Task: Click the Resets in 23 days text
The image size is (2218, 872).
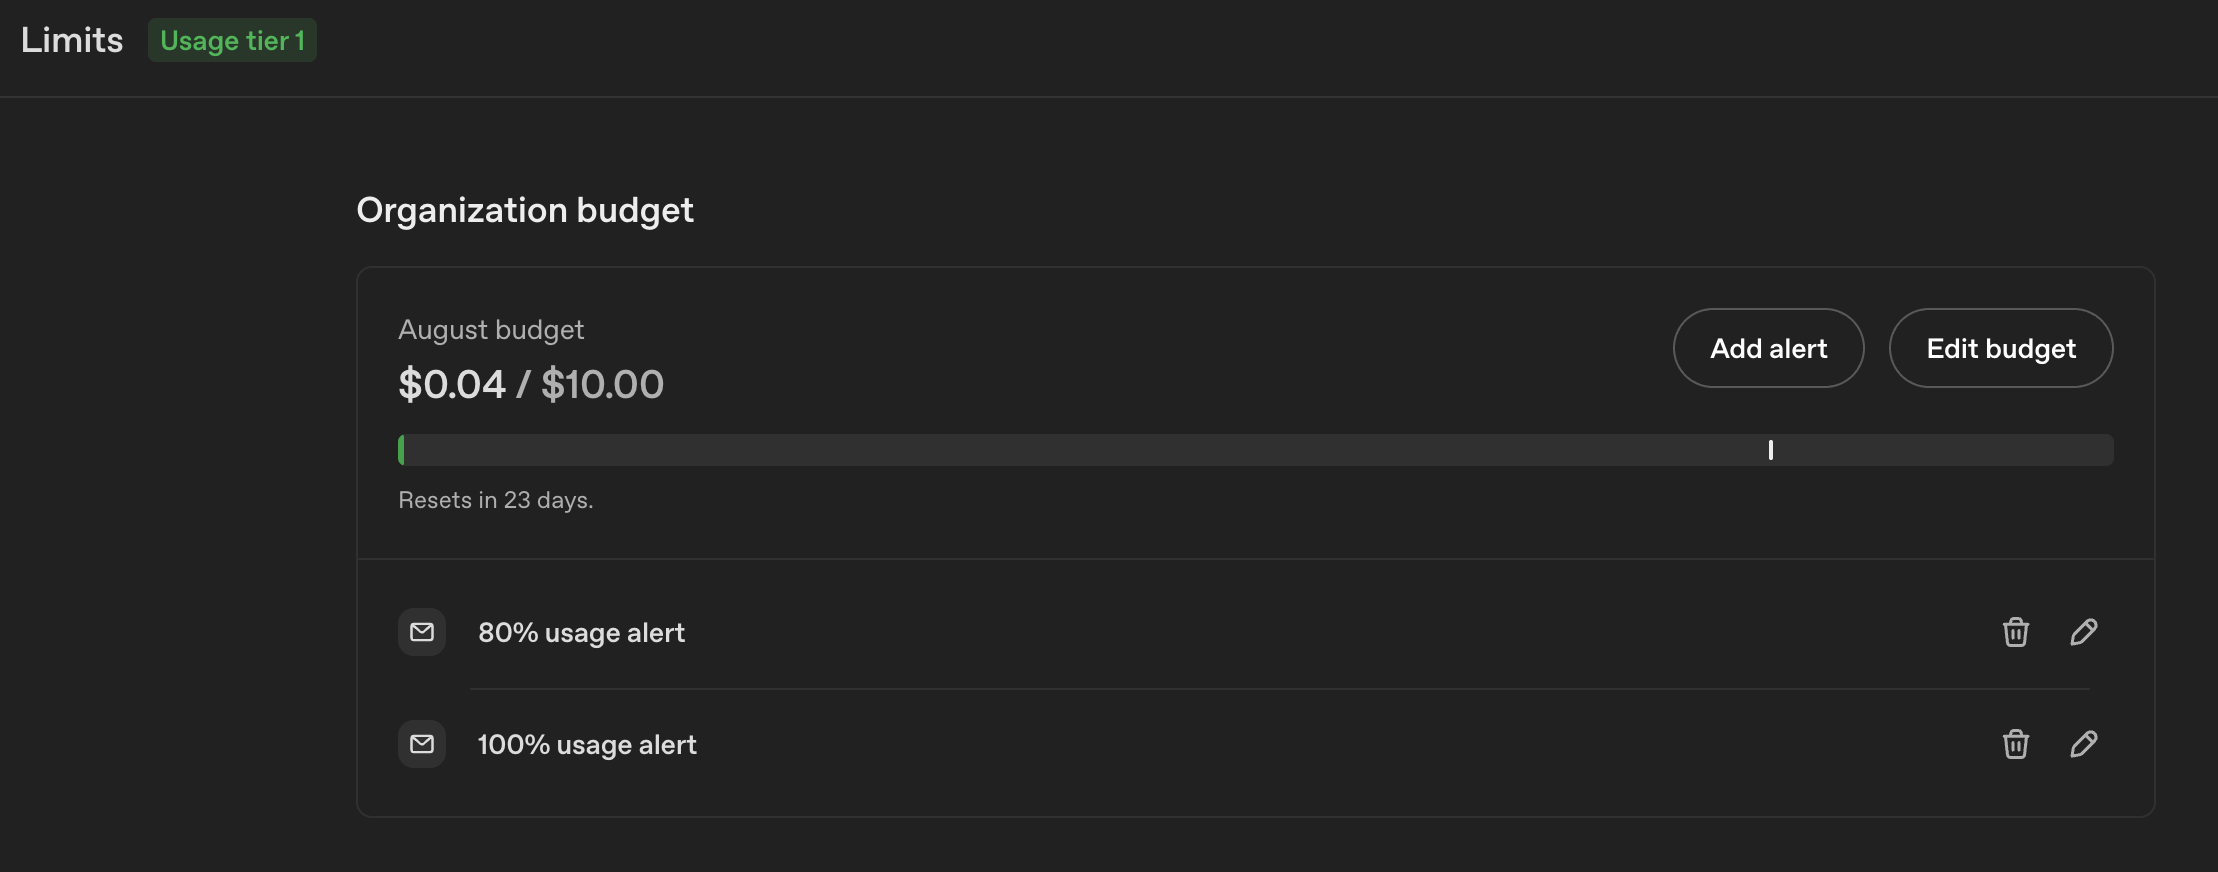Action: click(496, 500)
